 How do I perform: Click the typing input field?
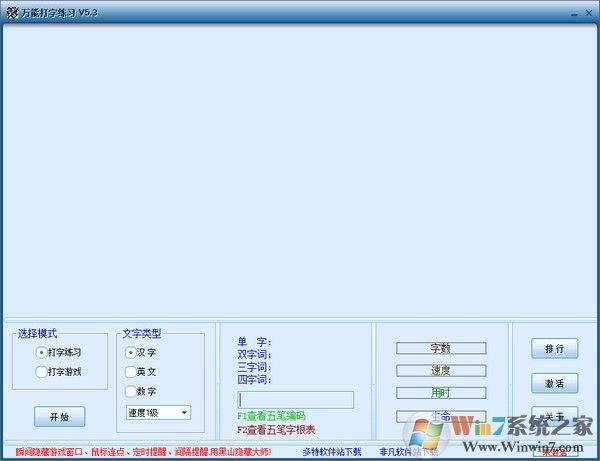295,400
